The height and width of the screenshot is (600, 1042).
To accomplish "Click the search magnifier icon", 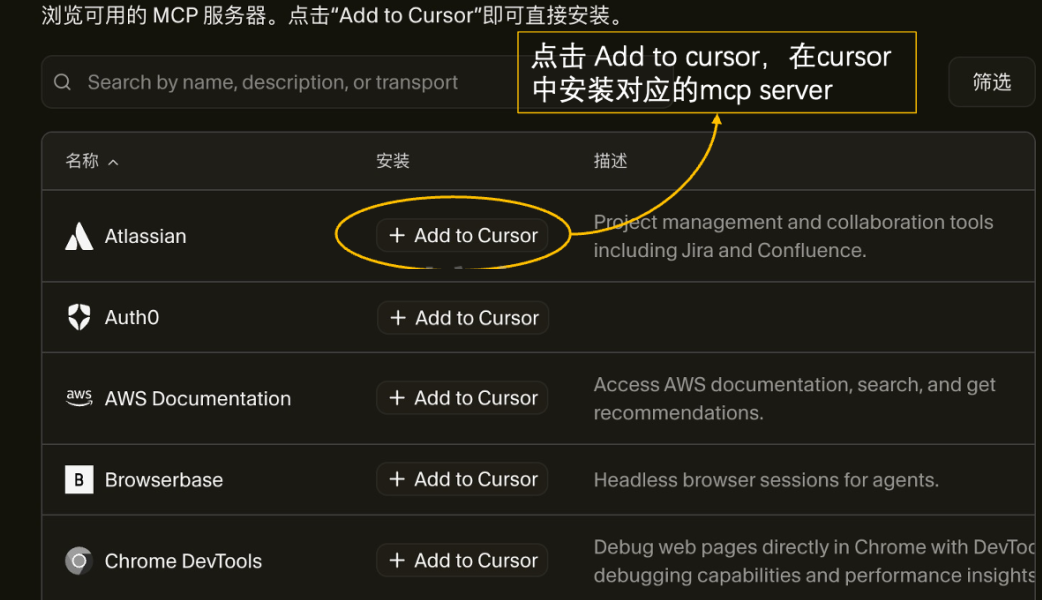I will (62, 82).
